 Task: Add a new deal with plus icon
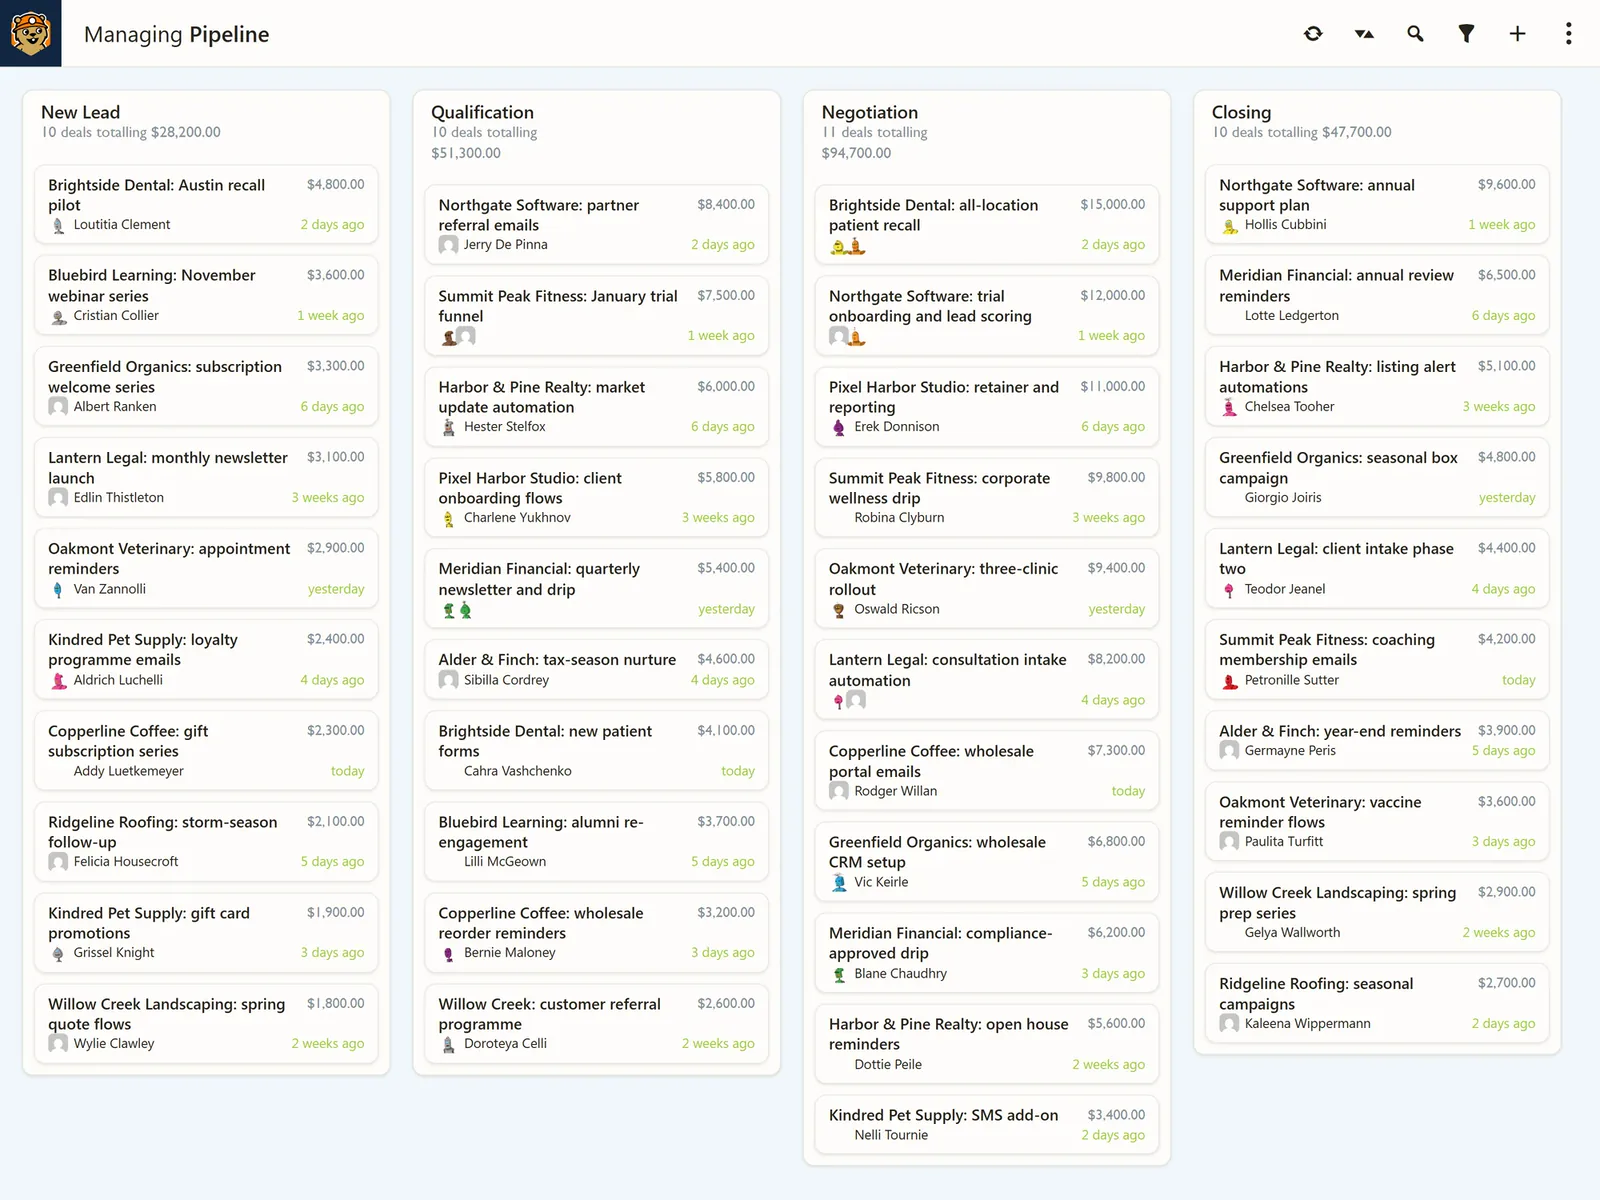(1517, 34)
